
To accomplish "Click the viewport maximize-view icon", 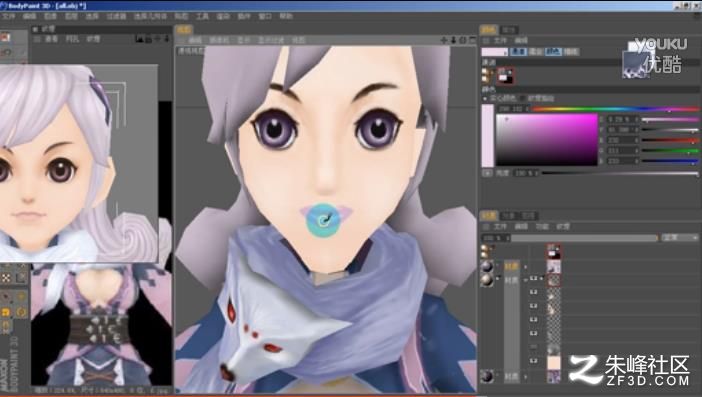I will [x=472, y=40].
